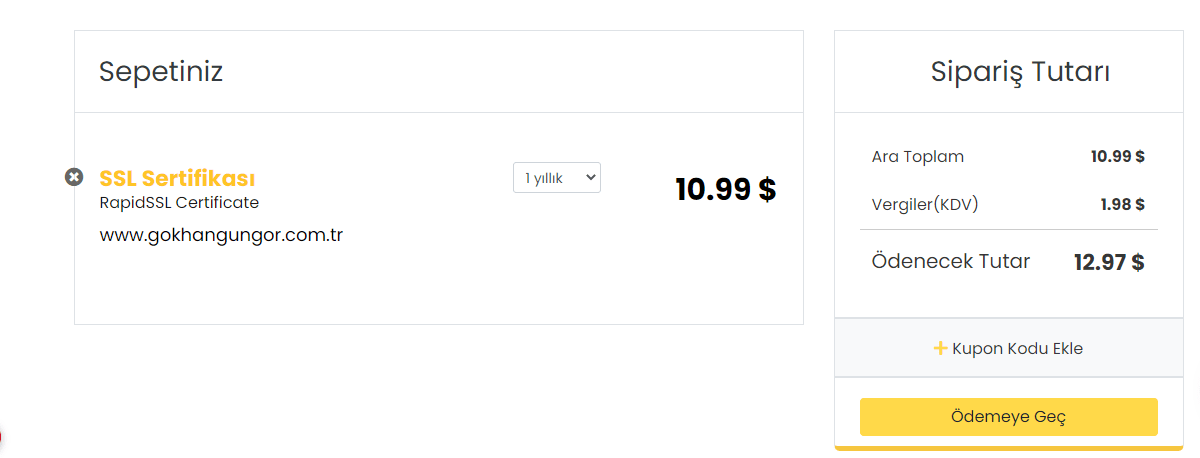Click the Ödemeye Geç button
Image resolution: width=1200 pixels, height=458 pixels.
click(x=1009, y=417)
